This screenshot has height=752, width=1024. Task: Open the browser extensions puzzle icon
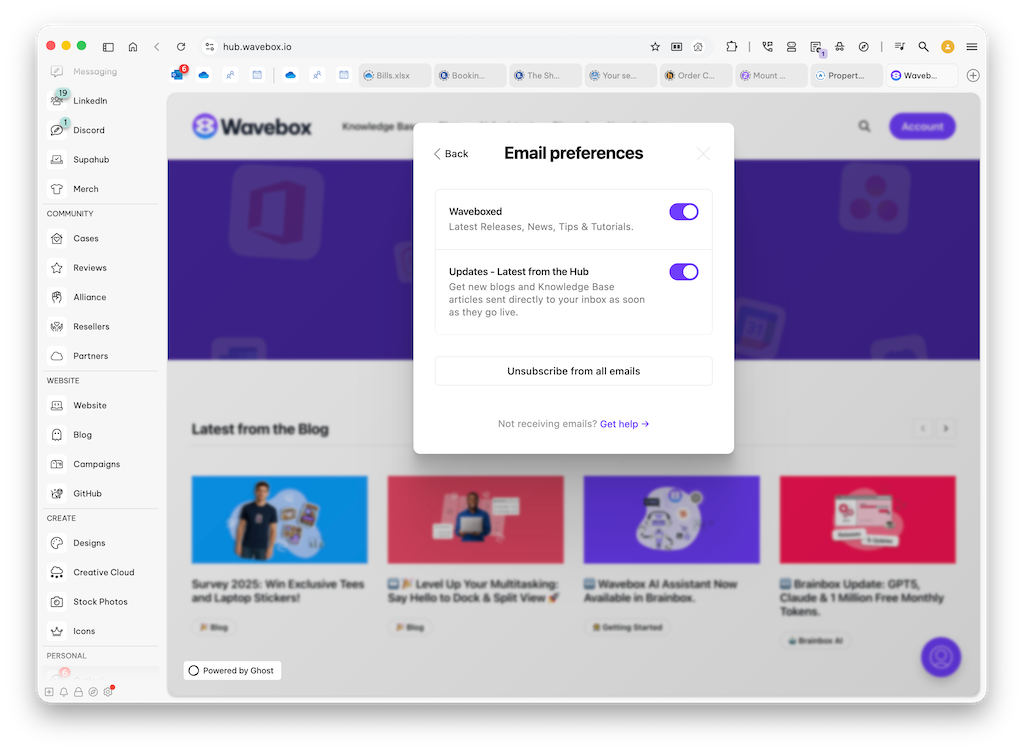(x=731, y=47)
